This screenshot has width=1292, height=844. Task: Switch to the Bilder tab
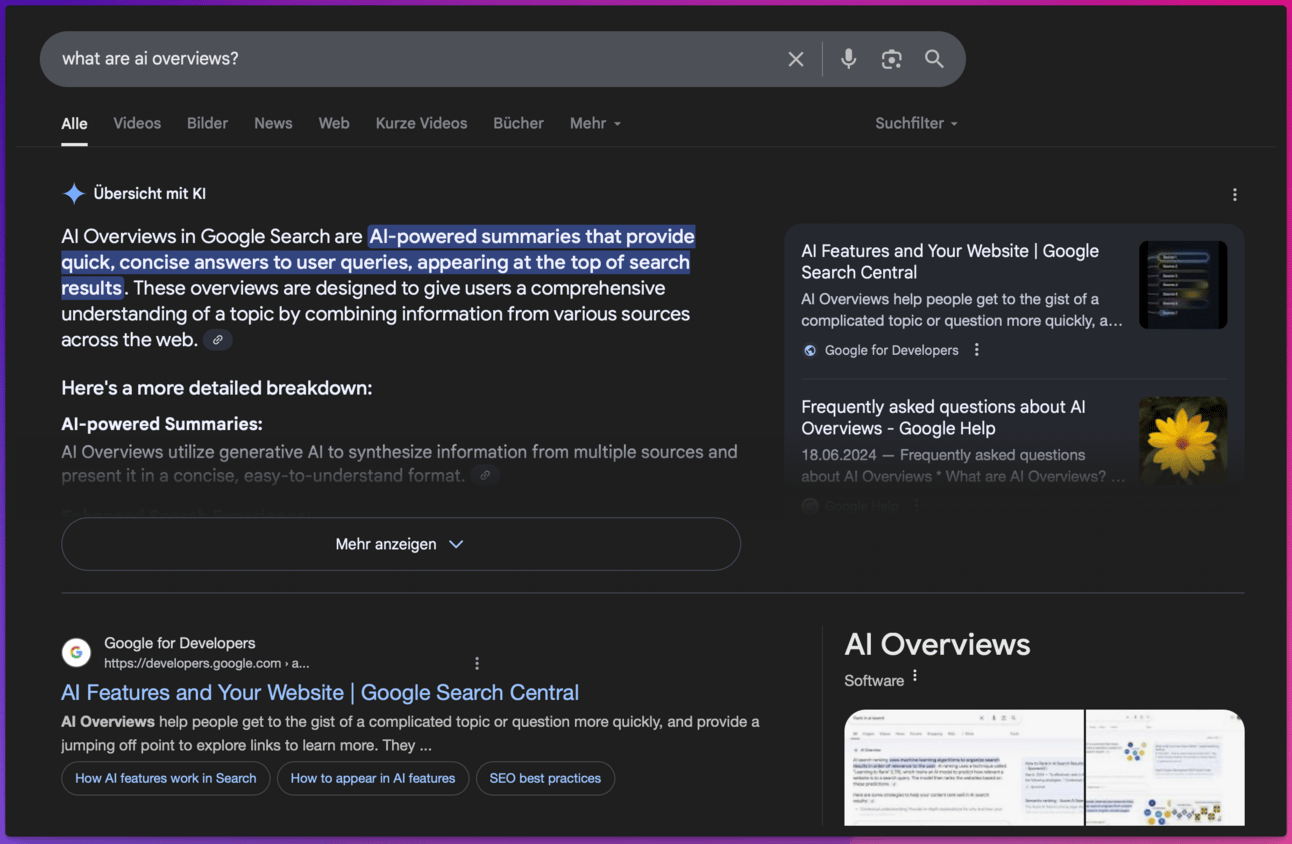click(207, 124)
